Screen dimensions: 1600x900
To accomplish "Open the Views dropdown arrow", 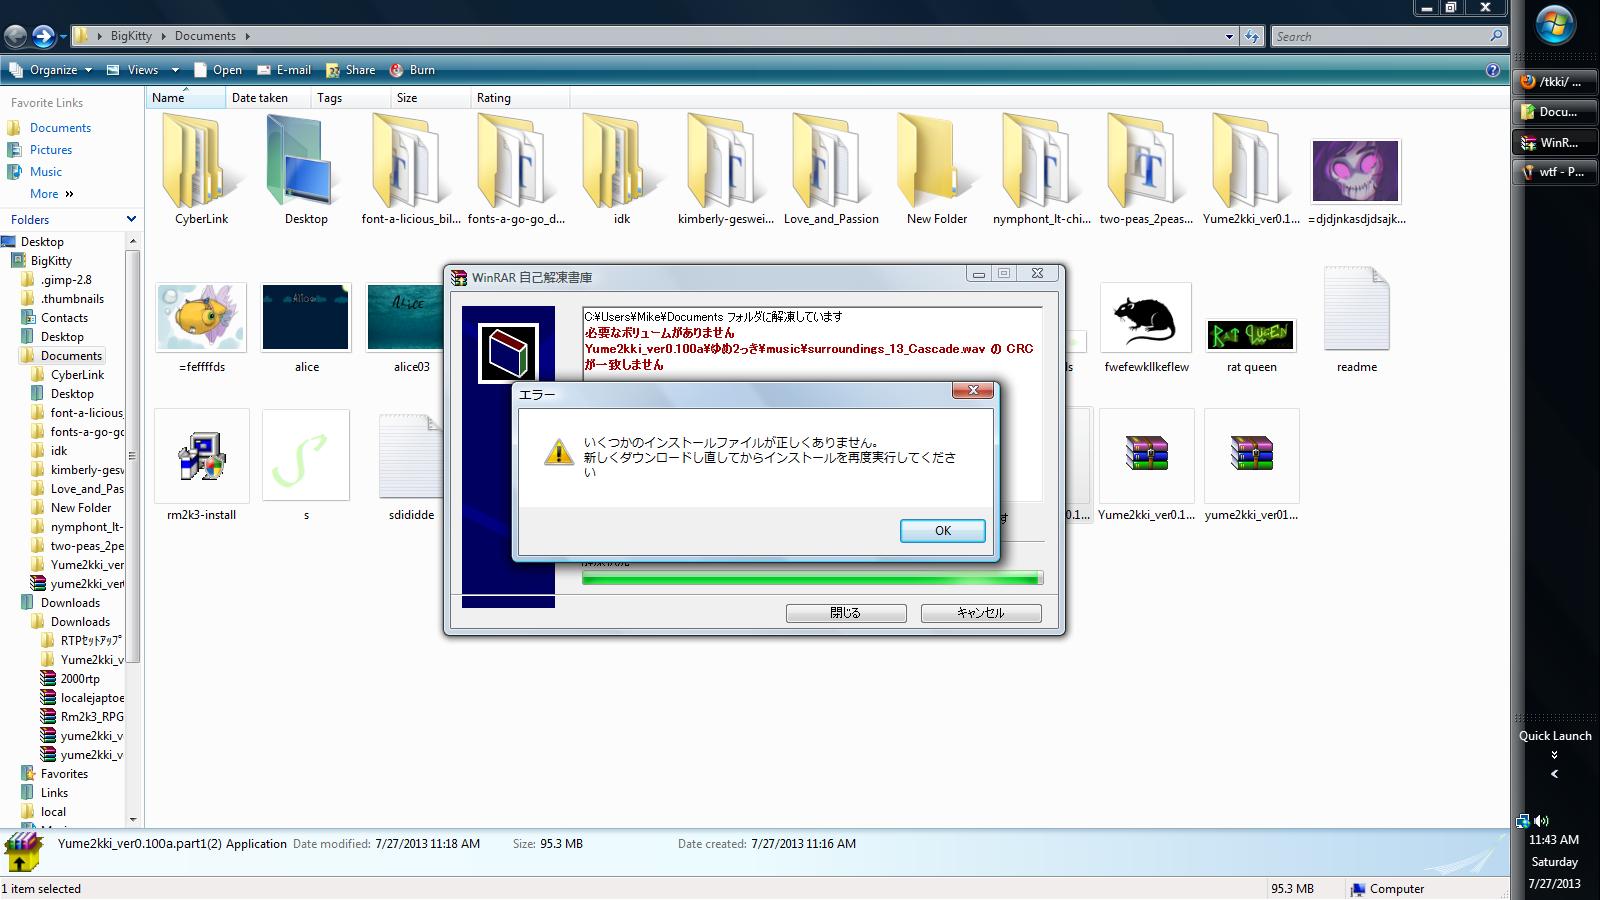I will (175, 70).
